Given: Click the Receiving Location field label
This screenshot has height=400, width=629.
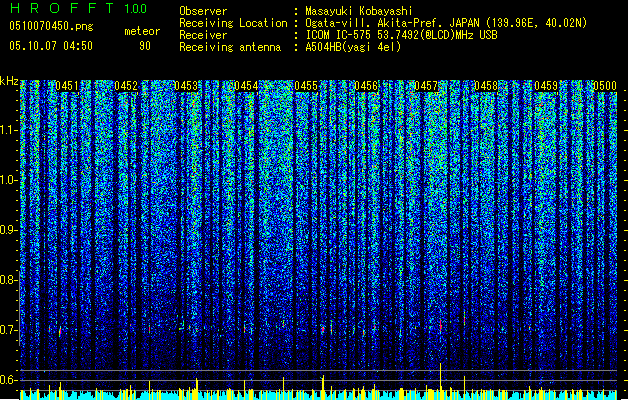Looking at the screenshot, I should 233,23.
